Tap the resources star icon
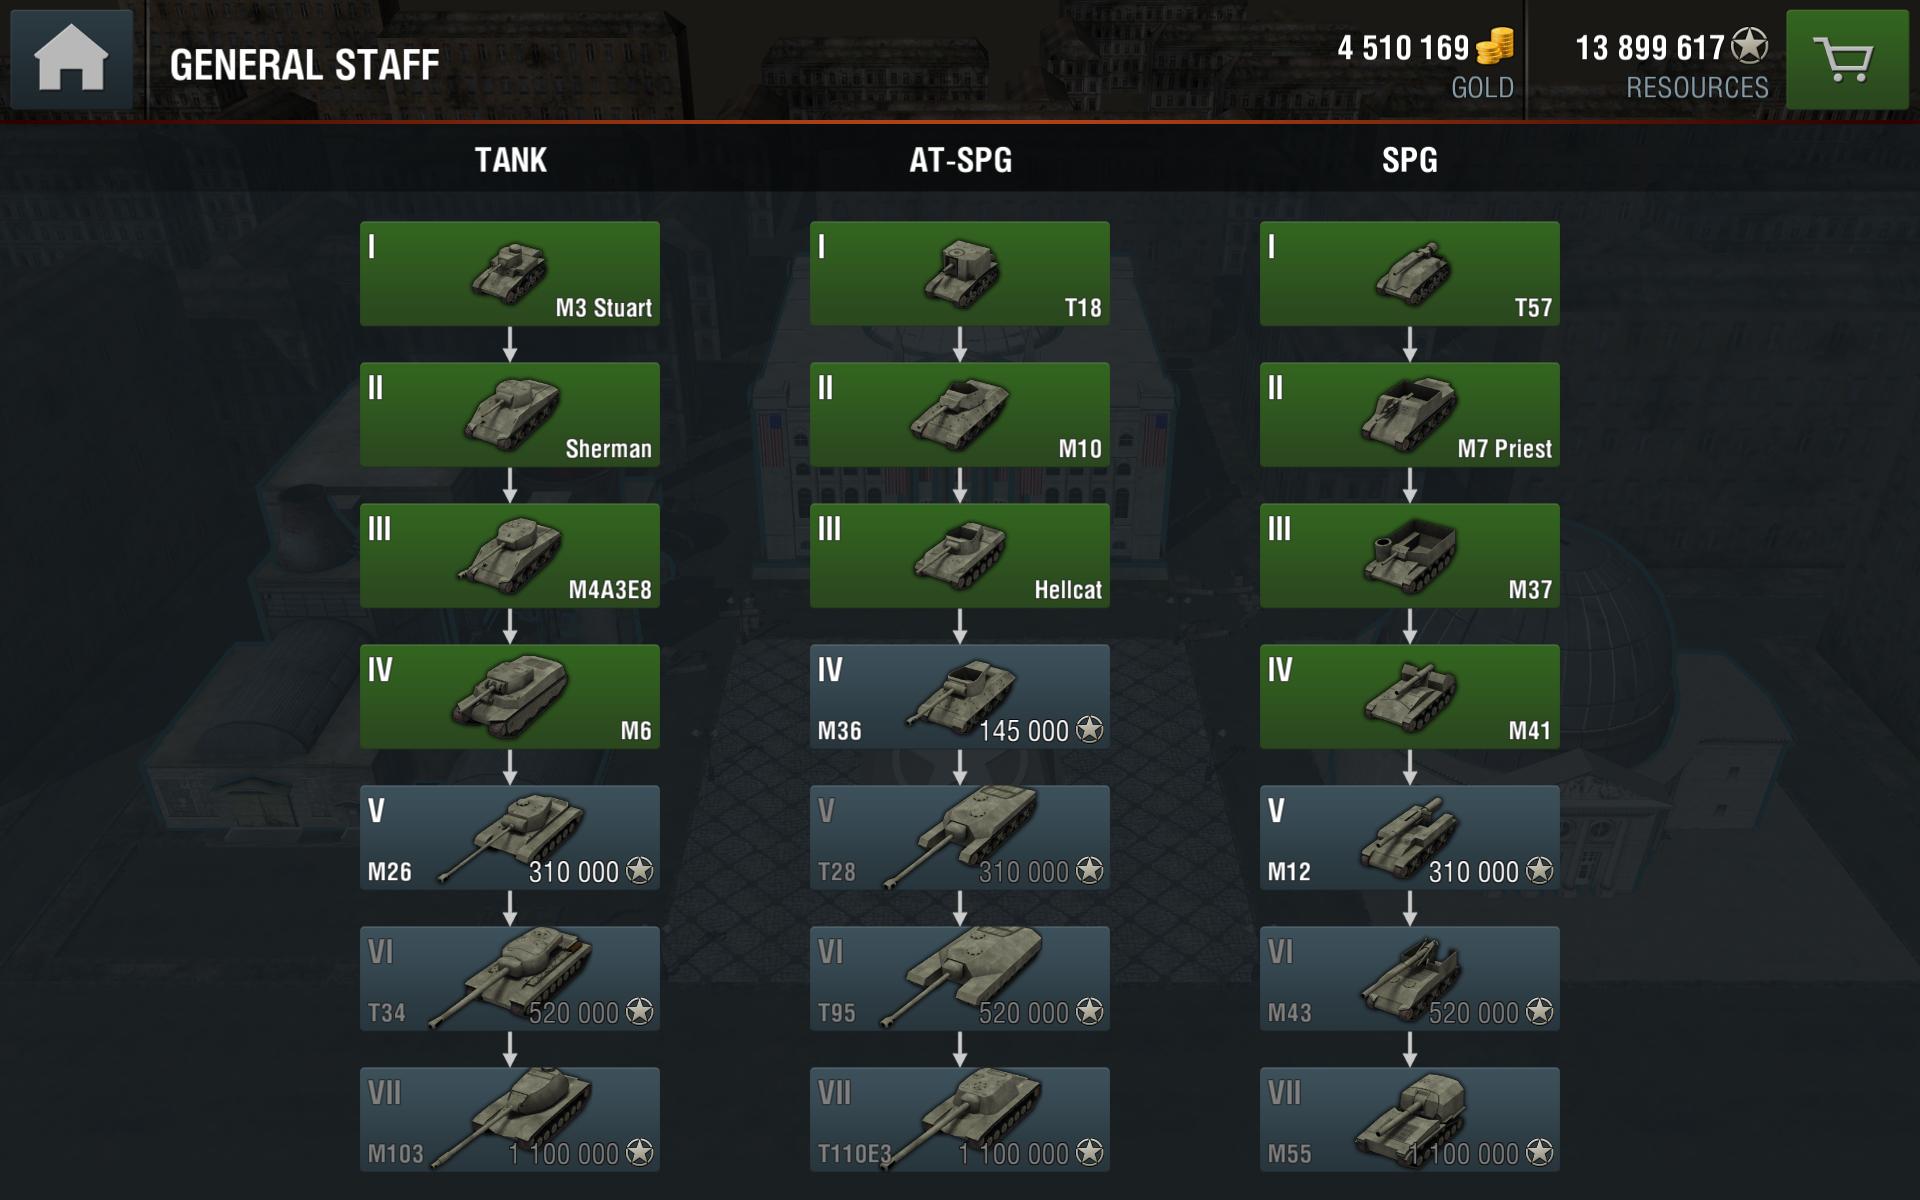This screenshot has height=1200, width=1920. click(x=1750, y=46)
